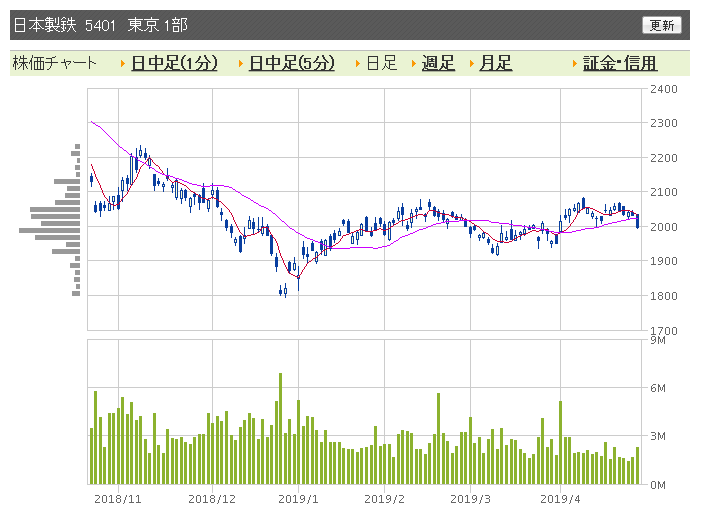Click the orange arrow before 週足
This screenshot has height=531, width=703.
tap(414, 64)
